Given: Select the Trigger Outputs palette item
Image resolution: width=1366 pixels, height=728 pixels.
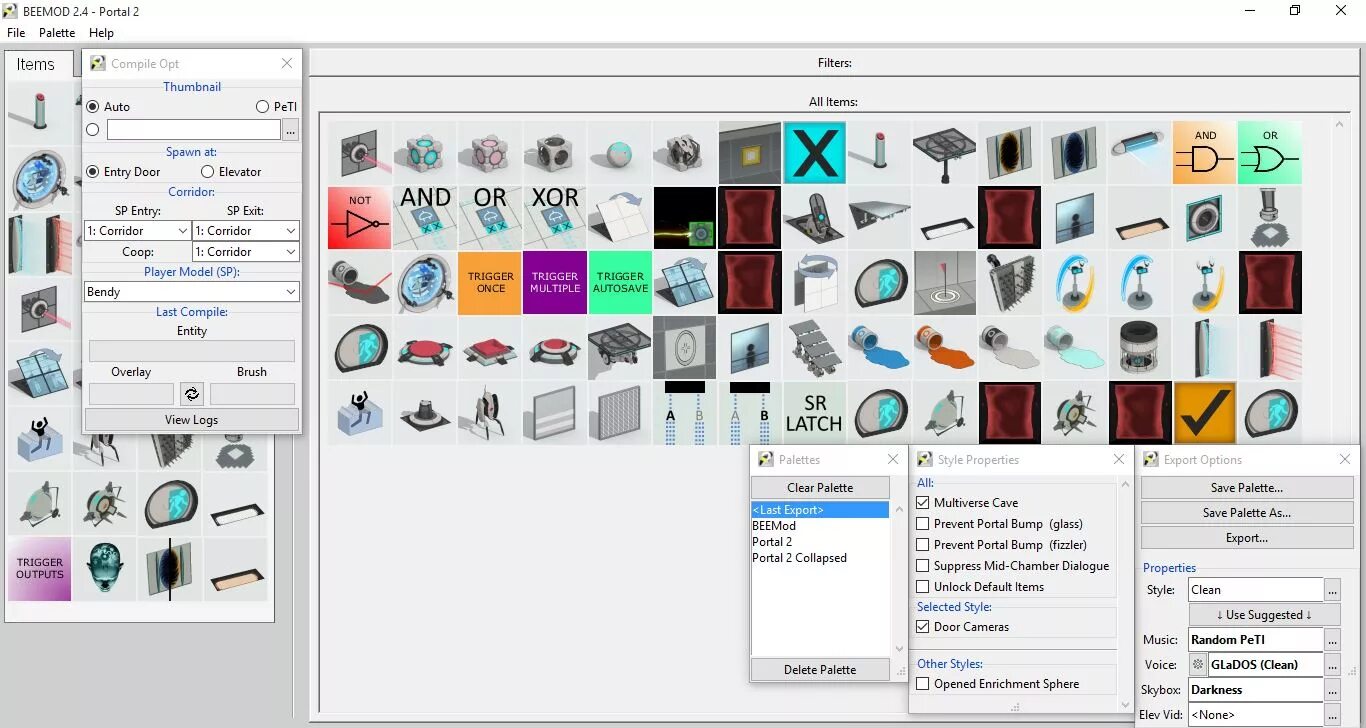Looking at the screenshot, I should pyautogui.click(x=39, y=569).
